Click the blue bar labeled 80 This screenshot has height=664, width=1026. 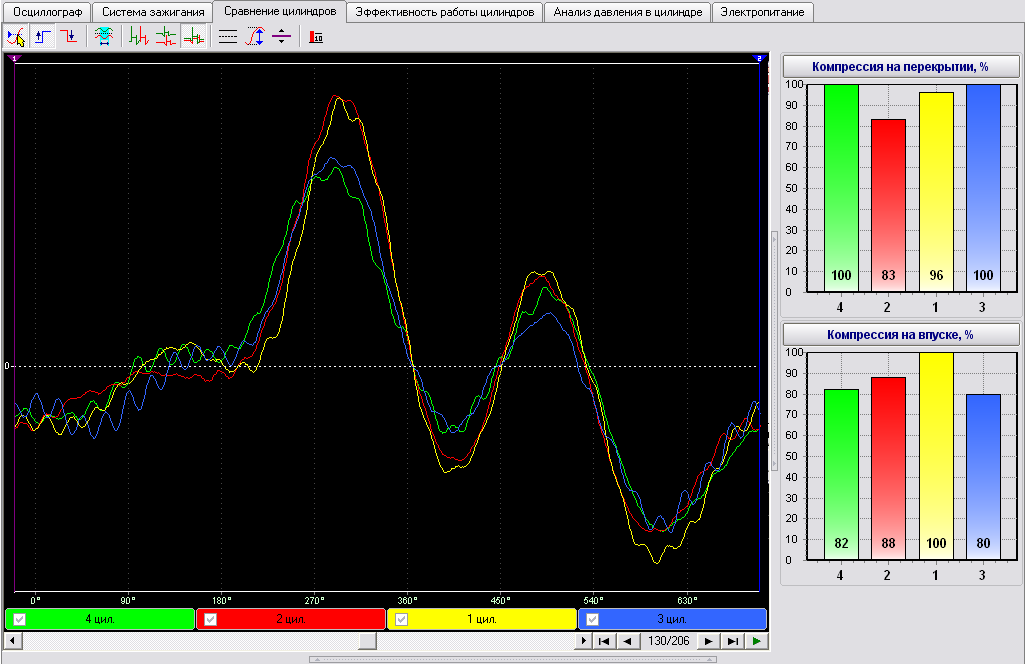point(983,476)
